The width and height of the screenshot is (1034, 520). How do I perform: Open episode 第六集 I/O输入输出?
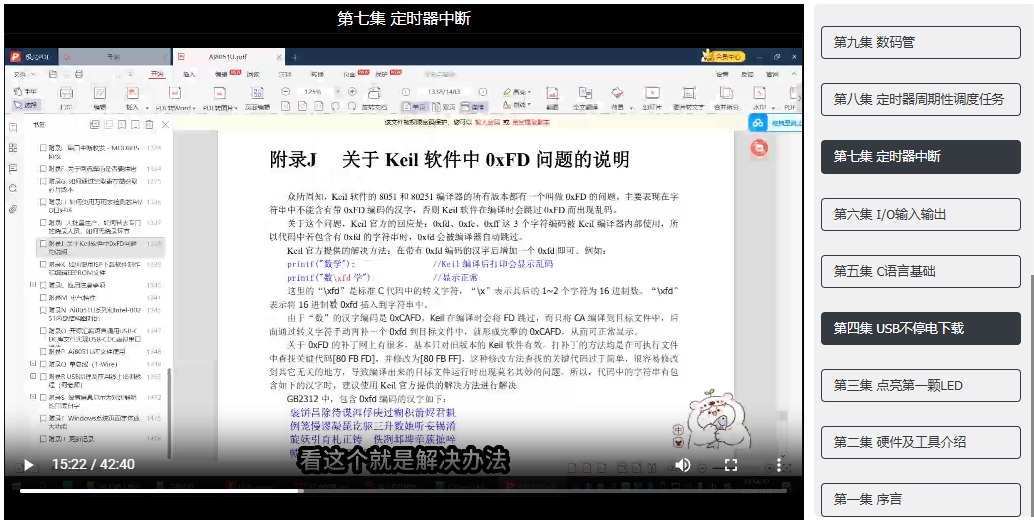tap(921, 214)
